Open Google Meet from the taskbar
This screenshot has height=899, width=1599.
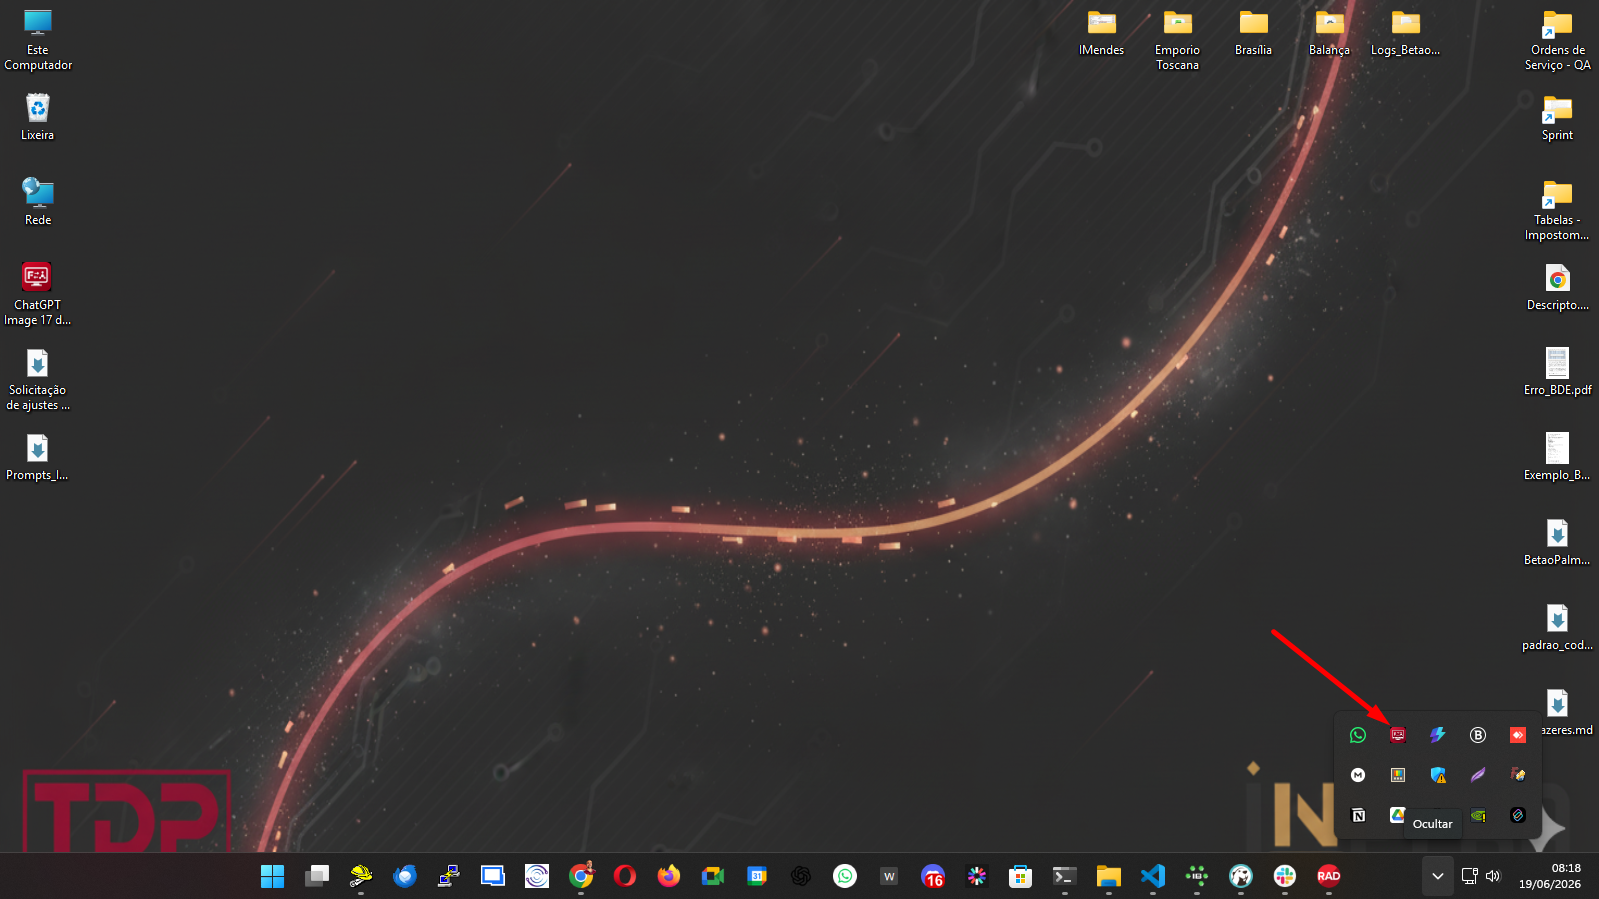pyautogui.click(x=713, y=876)
